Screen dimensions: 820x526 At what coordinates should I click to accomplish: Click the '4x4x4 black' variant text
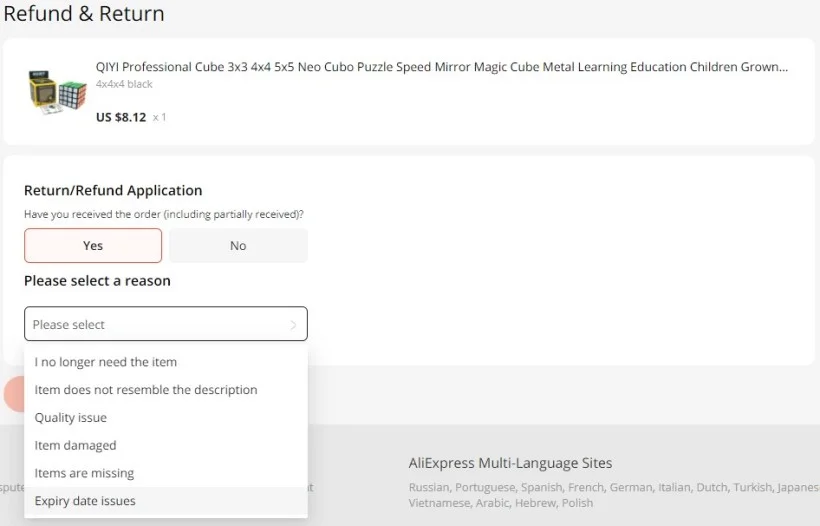click(124, 84)
